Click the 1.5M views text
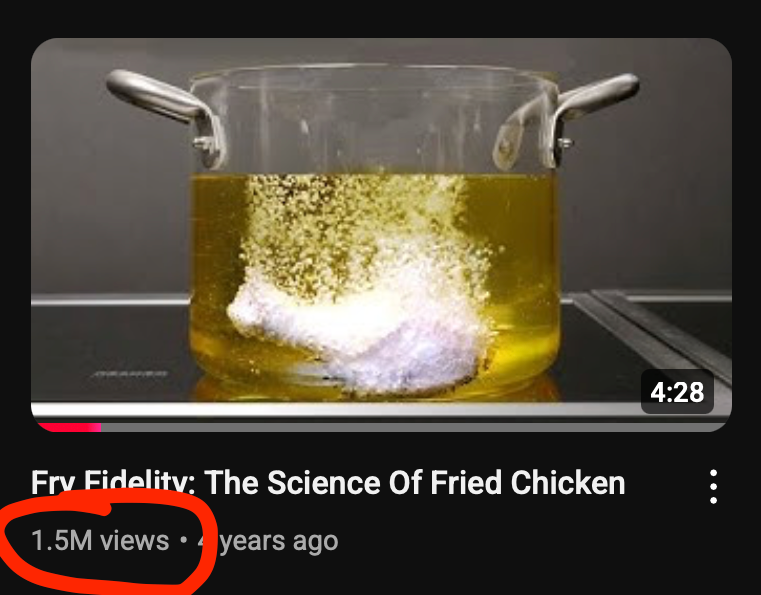This screenshot has height=595, width=761. click(x=100, y=541)
